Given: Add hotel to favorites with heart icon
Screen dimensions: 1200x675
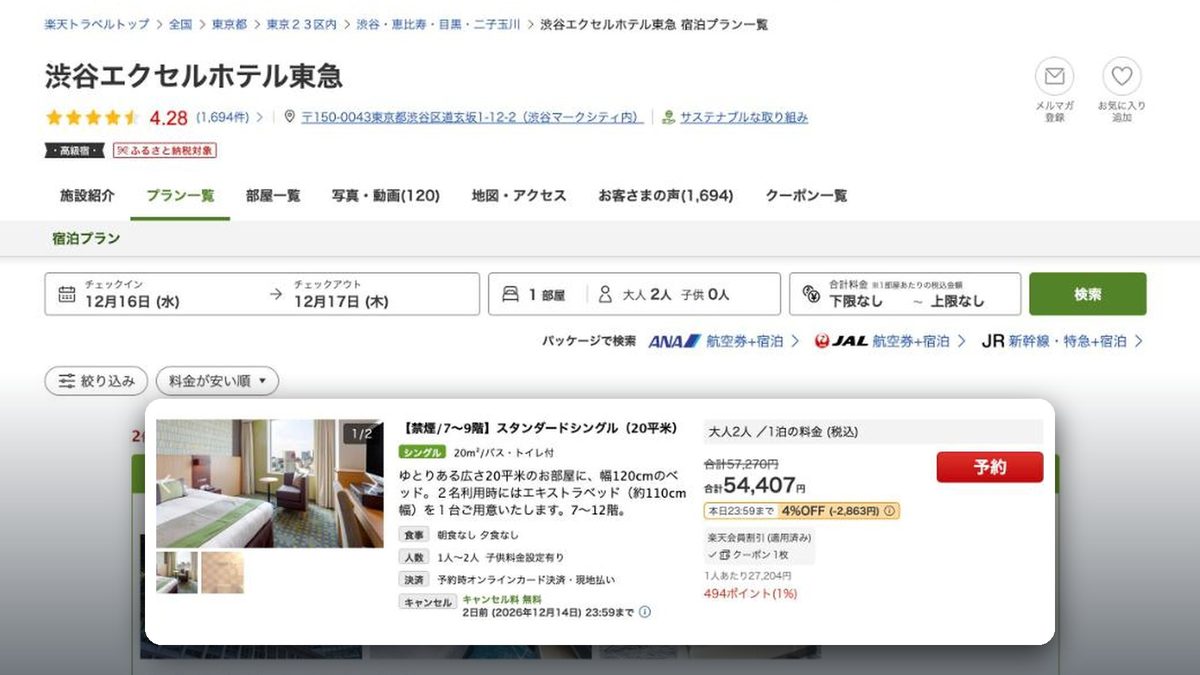Looking at the screenshot, I should pyautogui.click(x=1122, y=77).
